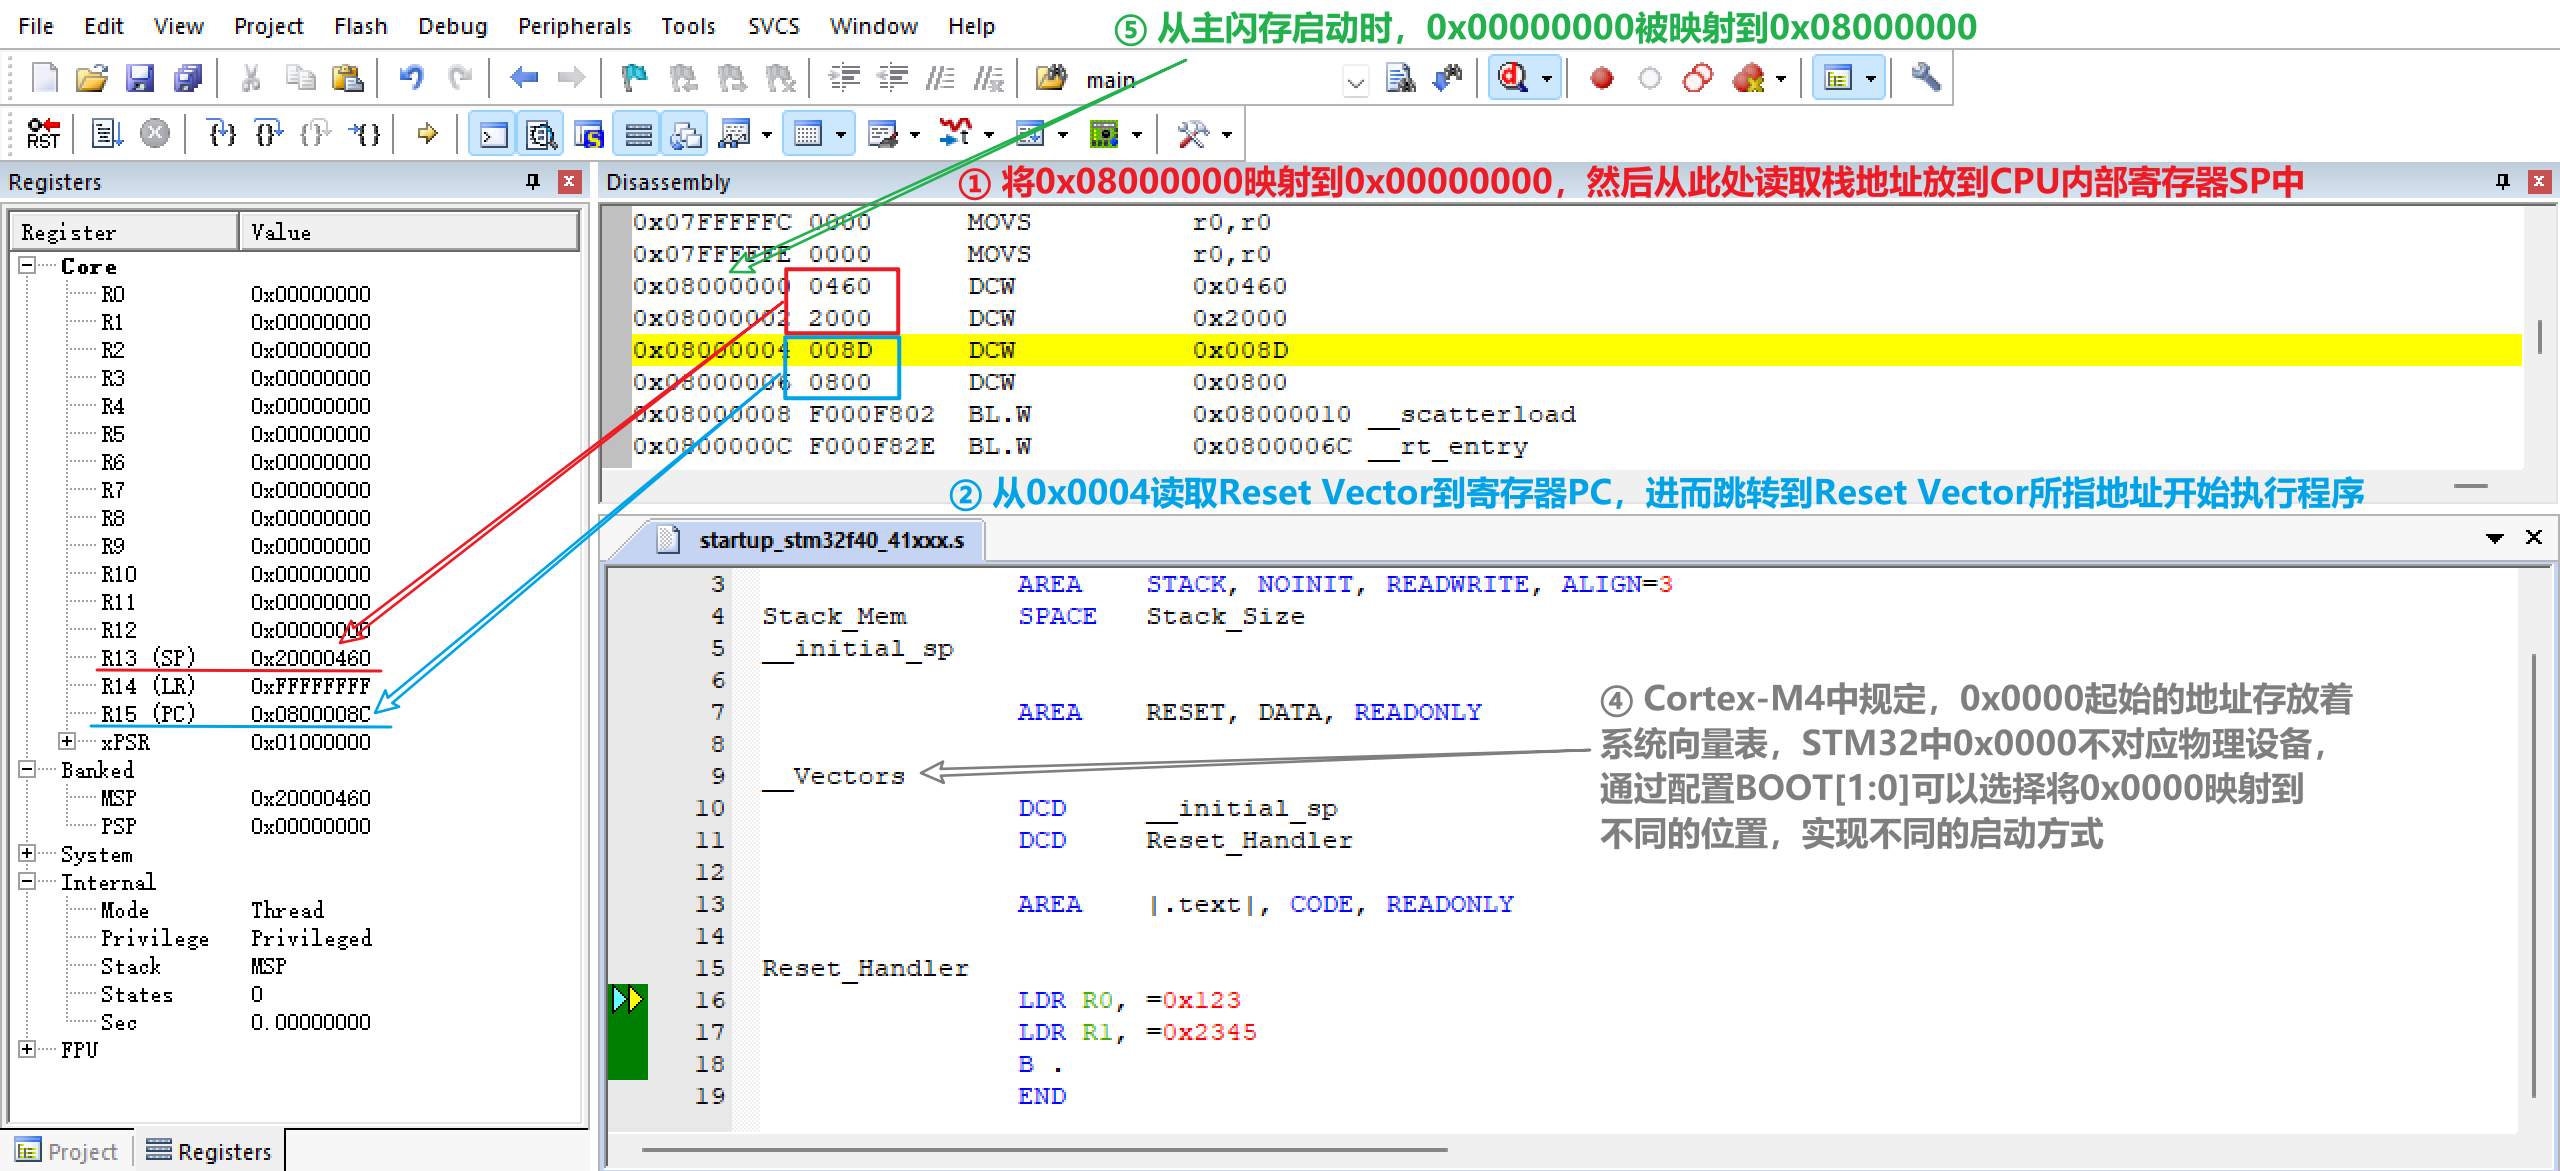This screenshot has width=2560, height=1171.
Task: Click the Step Over icon
Action: pos(269,133)
